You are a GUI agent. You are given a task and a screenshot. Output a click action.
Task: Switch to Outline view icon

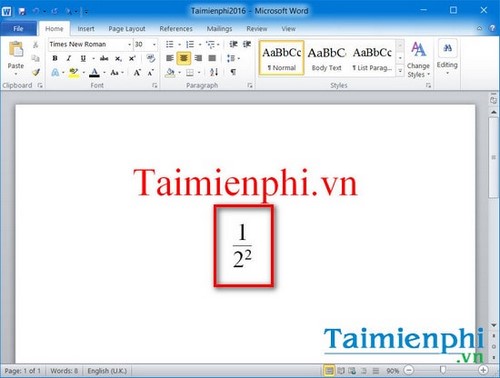pos(364,370)
